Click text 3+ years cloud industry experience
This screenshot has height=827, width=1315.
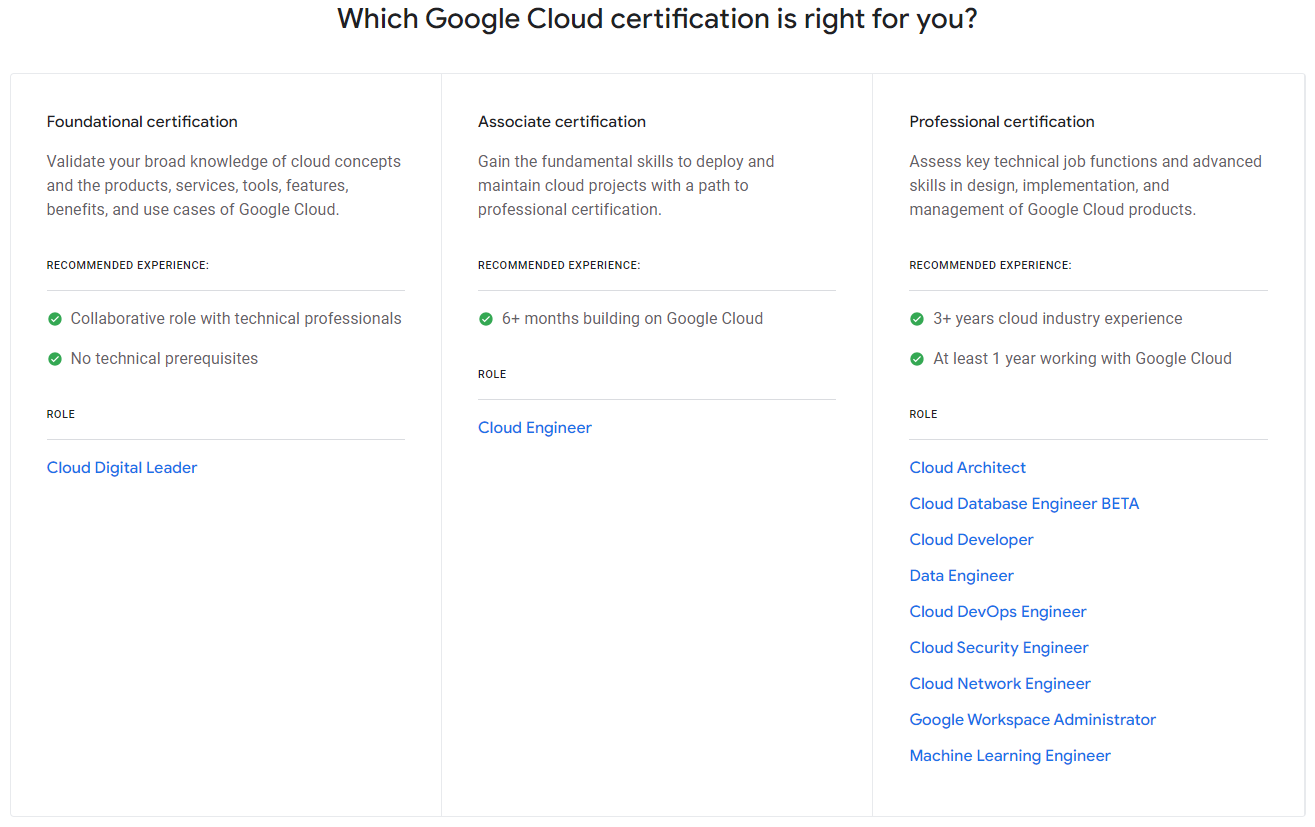click(x=1058, y=318)
